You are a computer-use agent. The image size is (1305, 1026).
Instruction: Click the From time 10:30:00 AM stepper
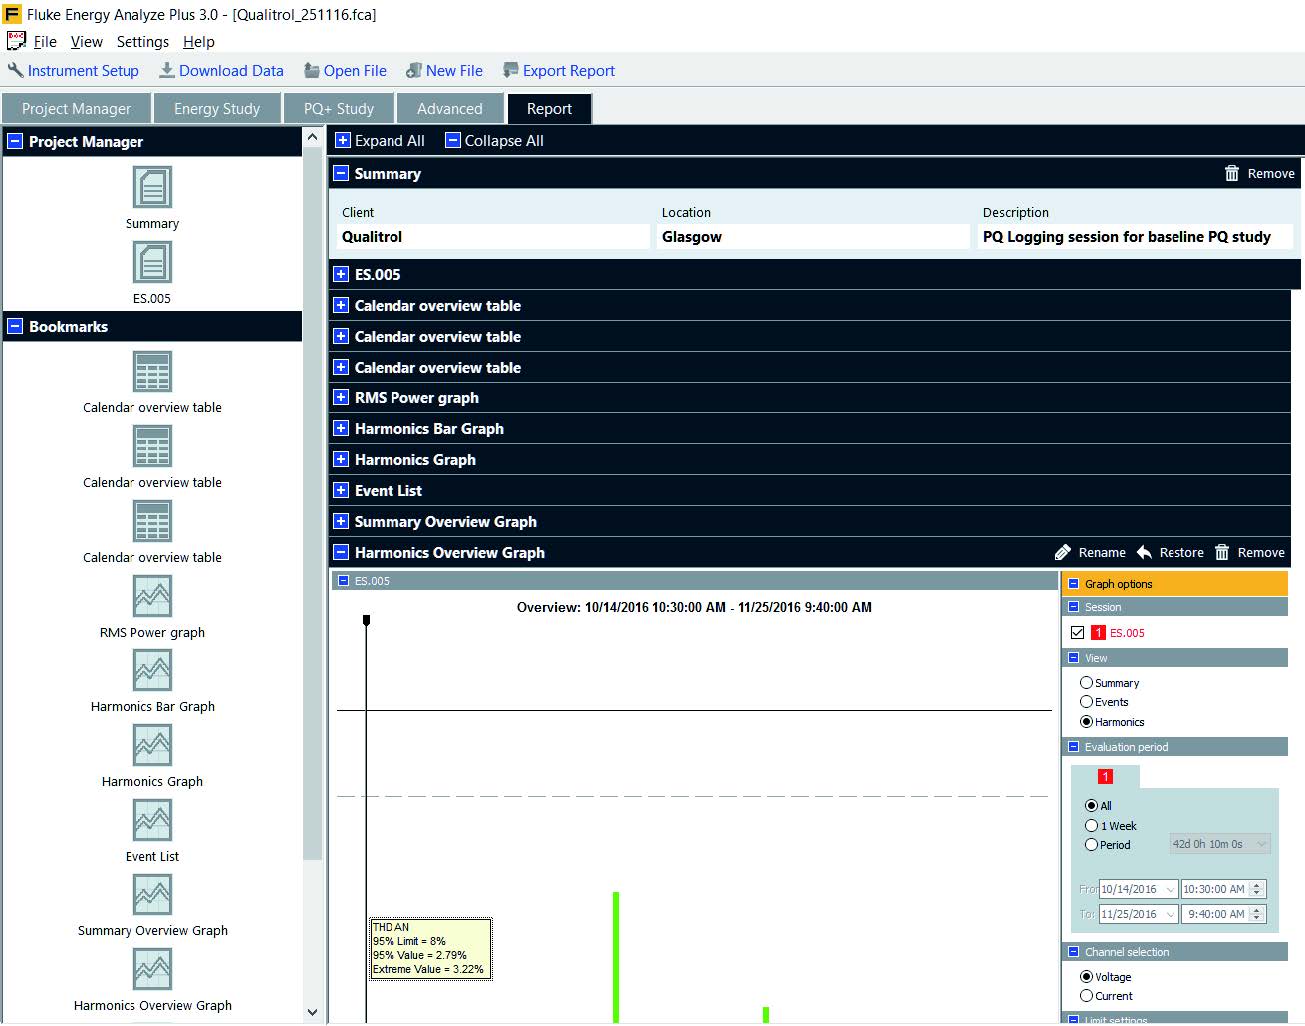1257,888
